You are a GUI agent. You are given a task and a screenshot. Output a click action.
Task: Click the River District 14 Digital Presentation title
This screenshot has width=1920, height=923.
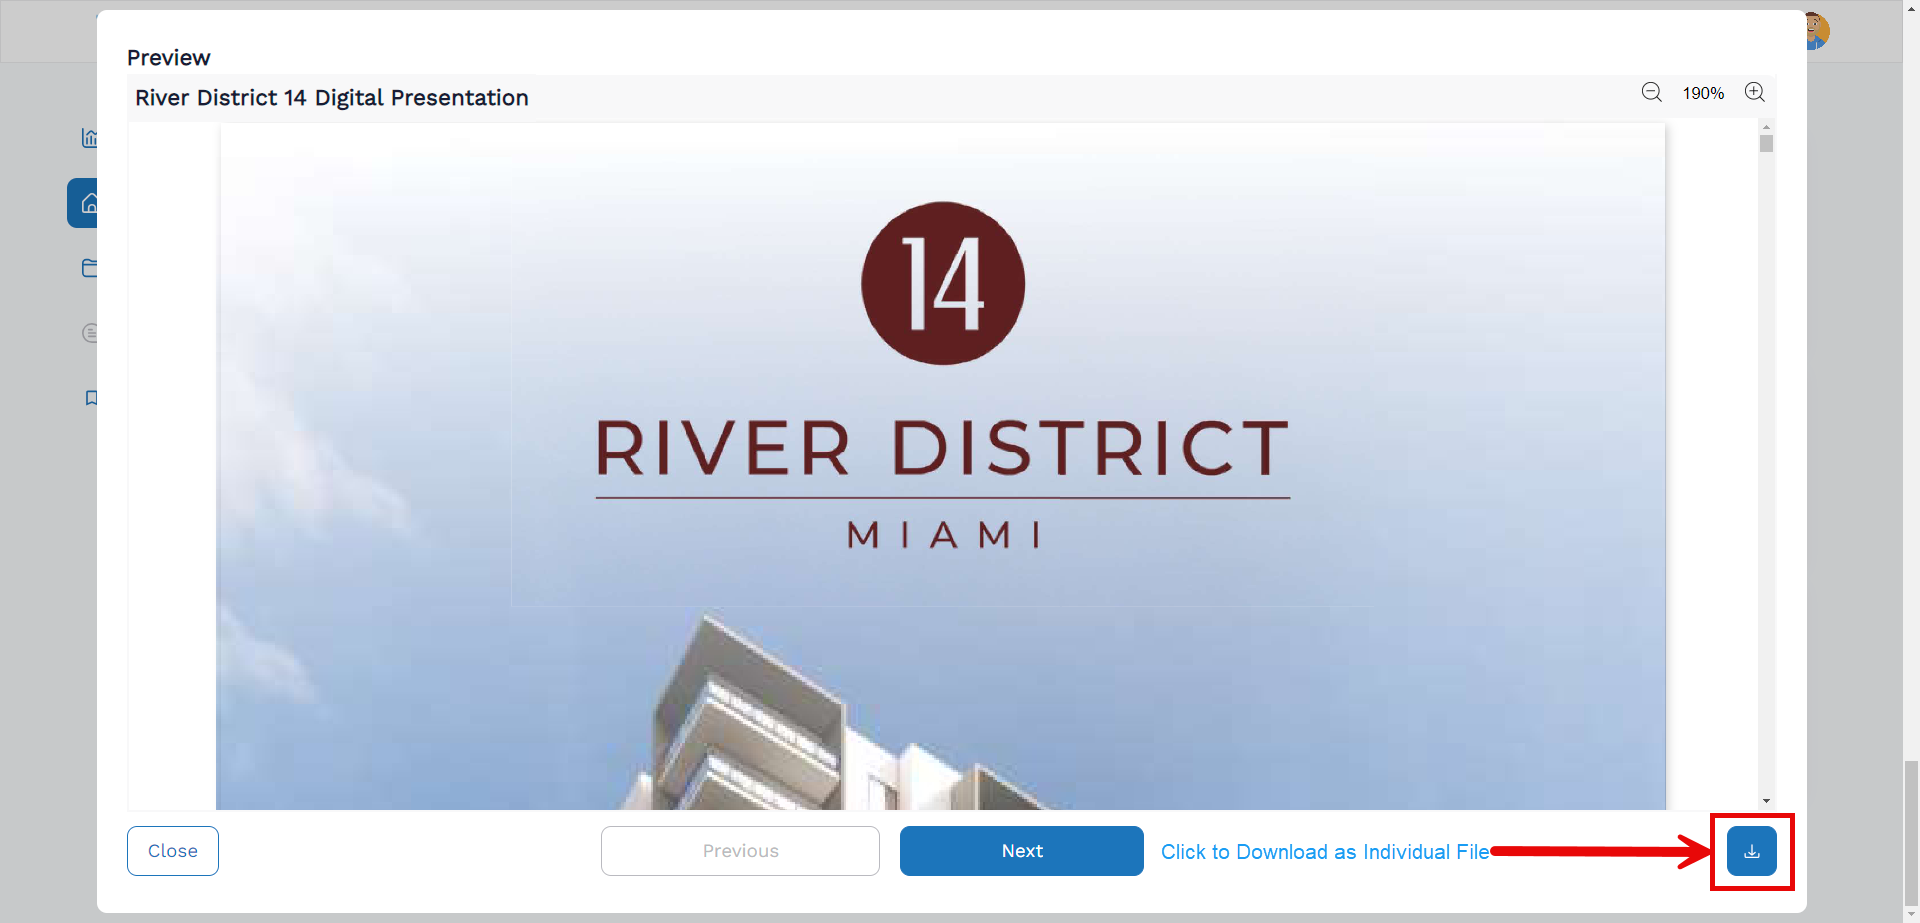tap(332, 98)
